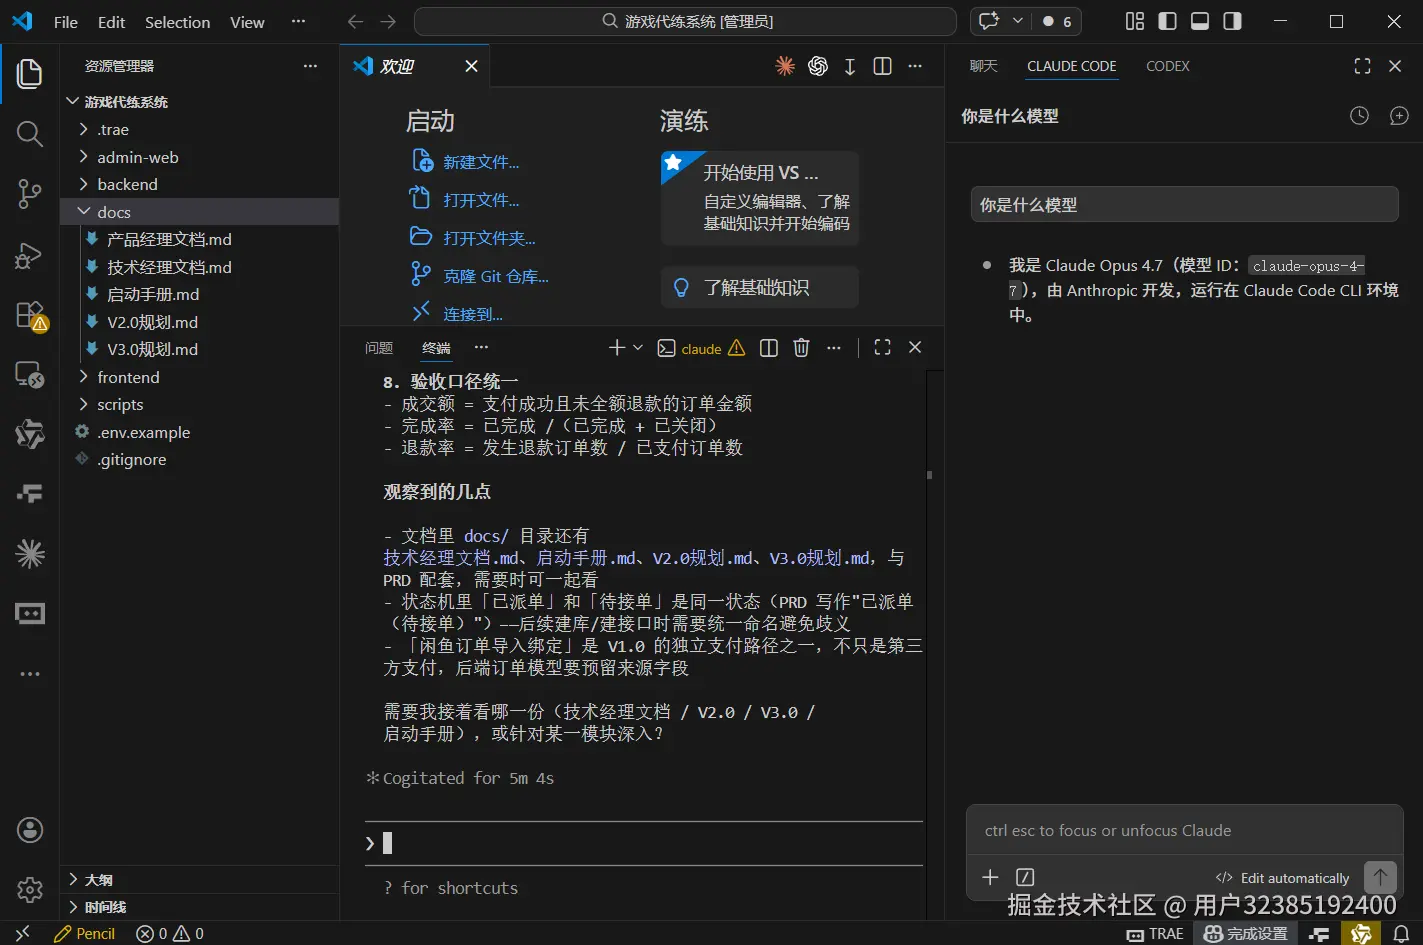Toggle secondary side bar layout button
Screen dimensions: 1423x945
[1232, 21]
